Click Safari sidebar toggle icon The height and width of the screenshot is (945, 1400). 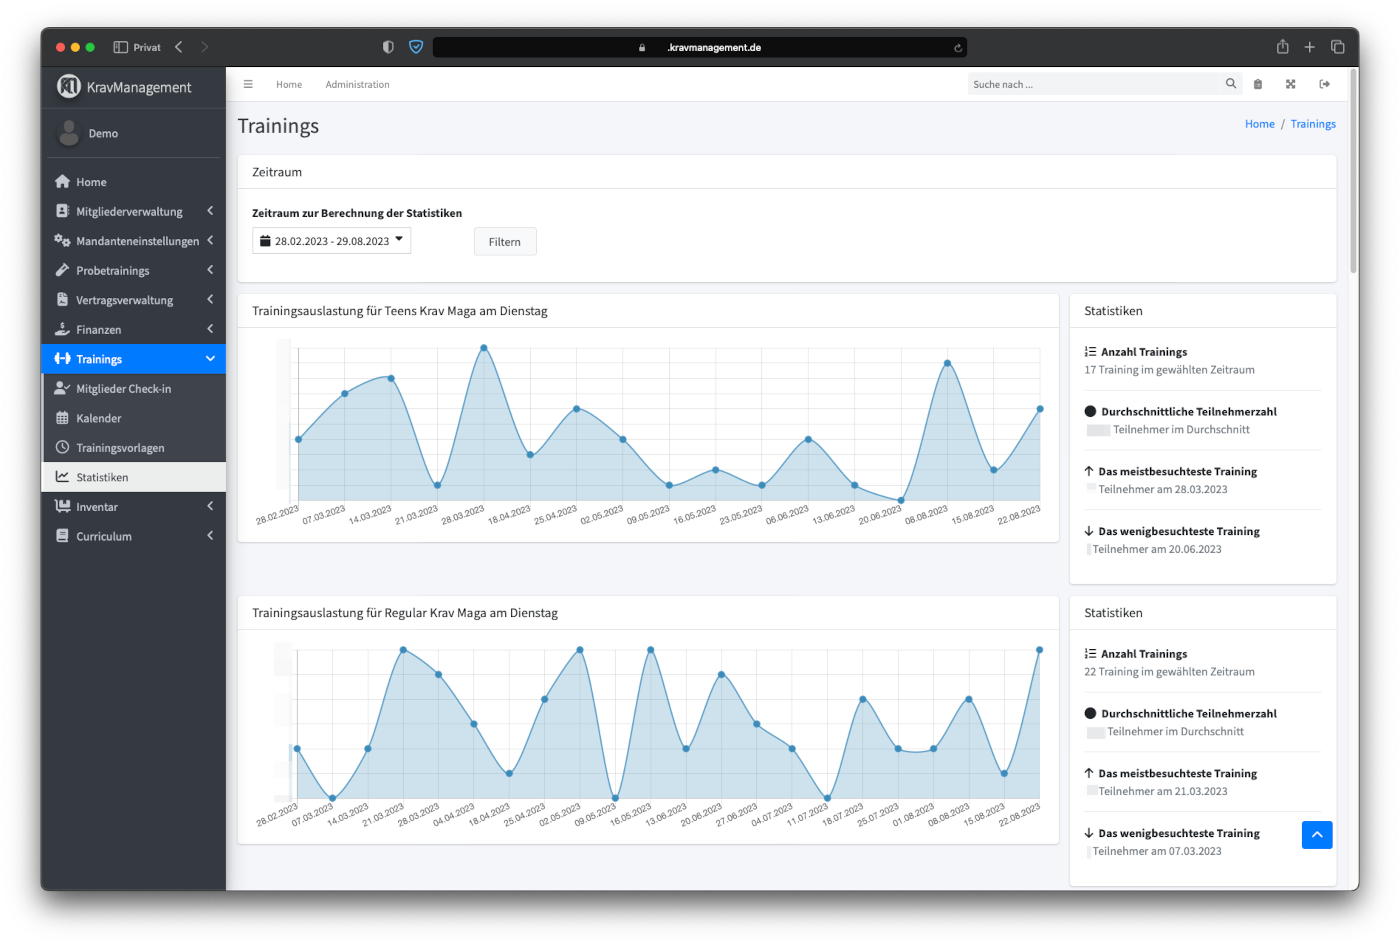121,47
